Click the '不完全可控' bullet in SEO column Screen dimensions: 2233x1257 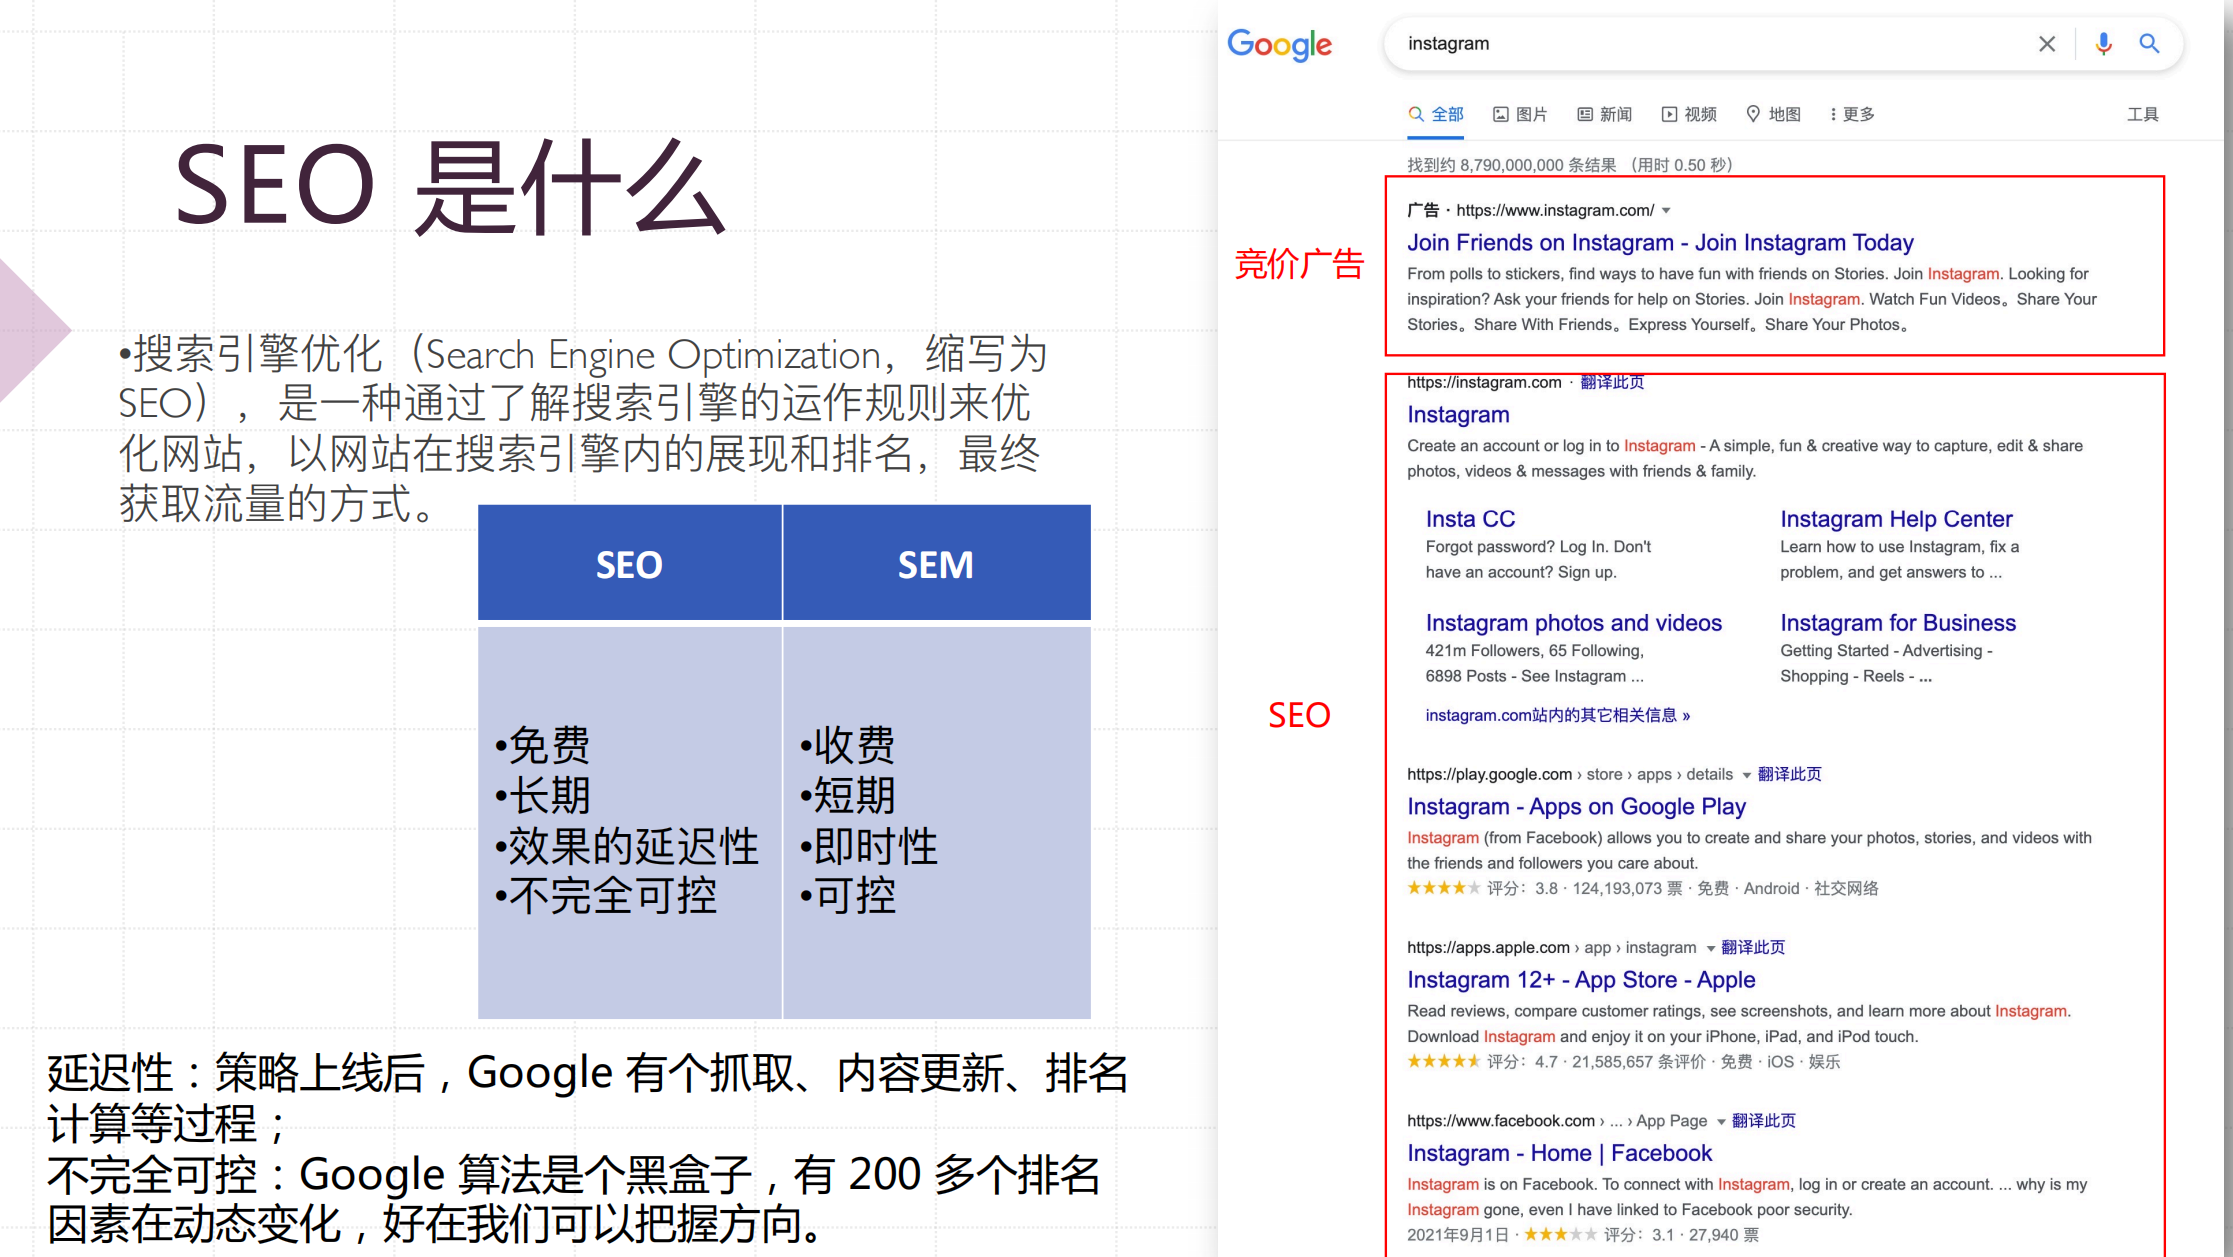pyautogui.click(x=606, y=896)
